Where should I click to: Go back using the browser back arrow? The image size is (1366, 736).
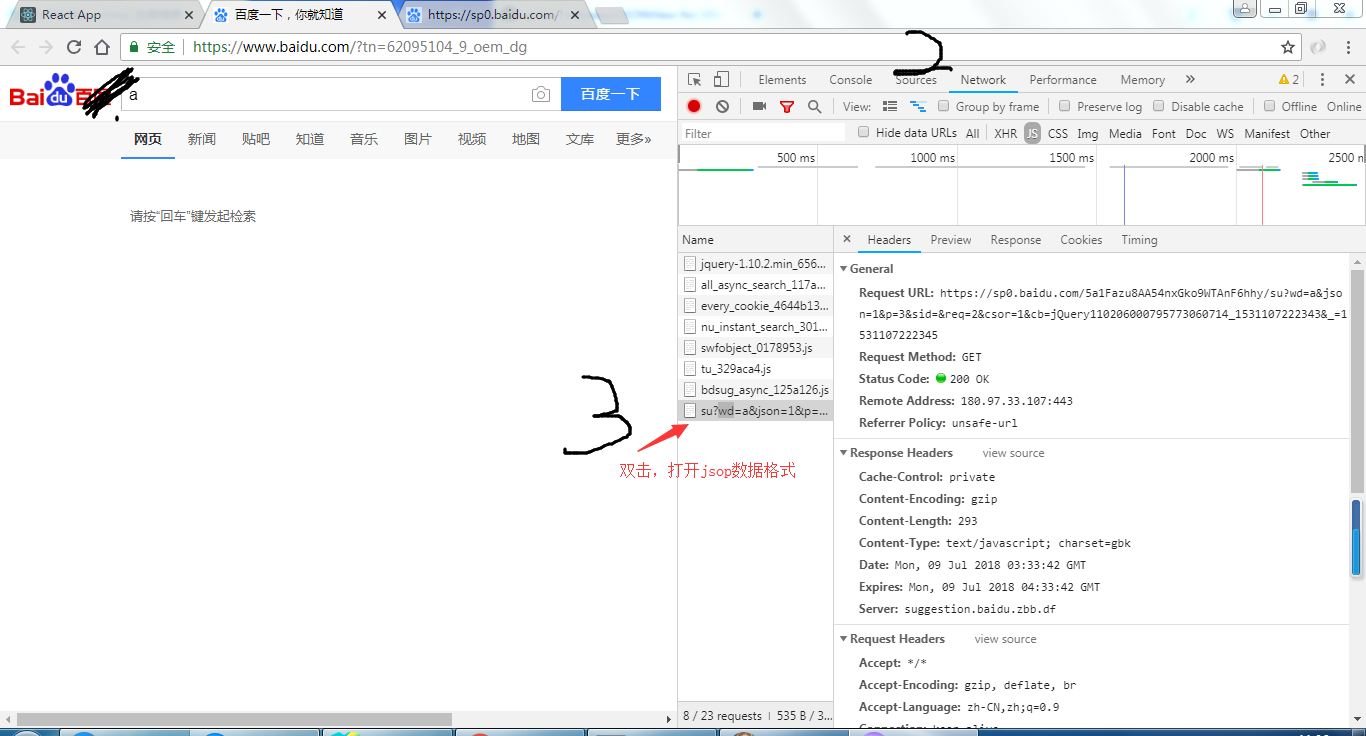[18, 47]
